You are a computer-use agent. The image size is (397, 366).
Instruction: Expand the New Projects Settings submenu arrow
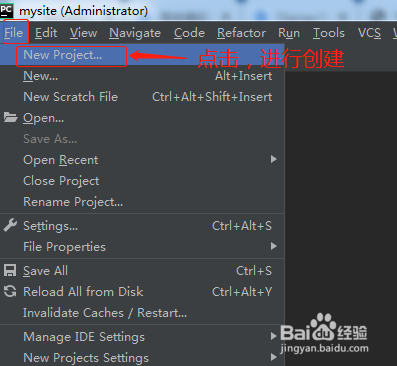pos(274,357)
